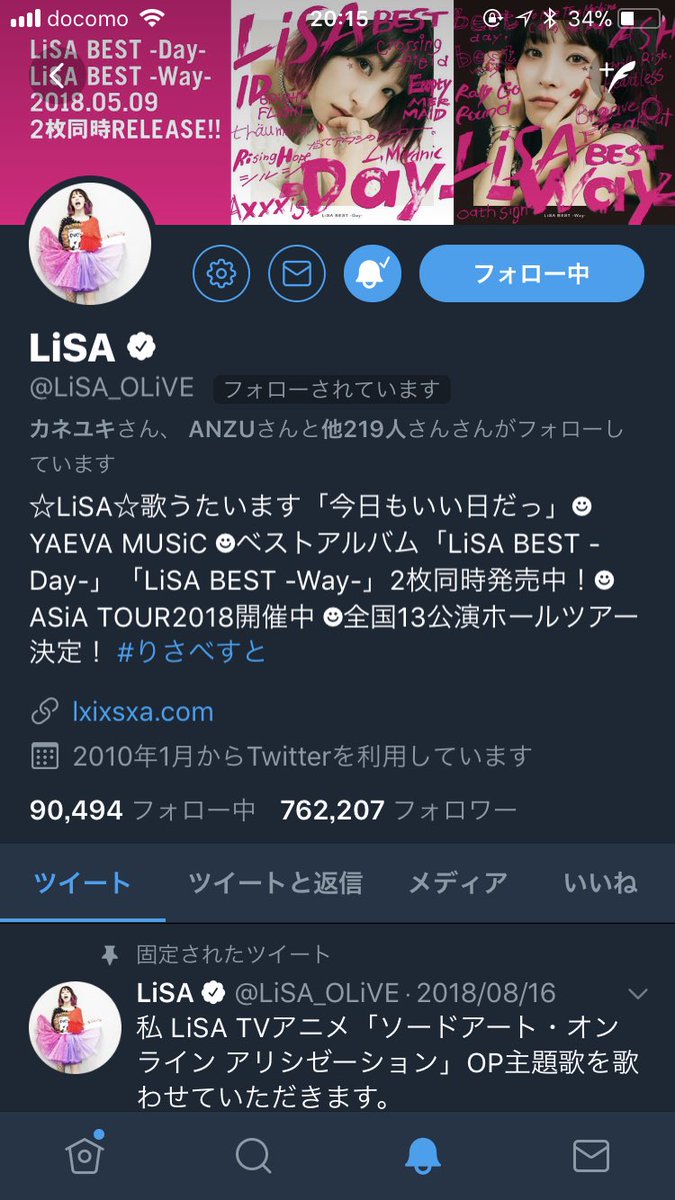Expand the pinned tweet options chevron
The width and height of the screenshot is (675, 1200).
[637, 994]
